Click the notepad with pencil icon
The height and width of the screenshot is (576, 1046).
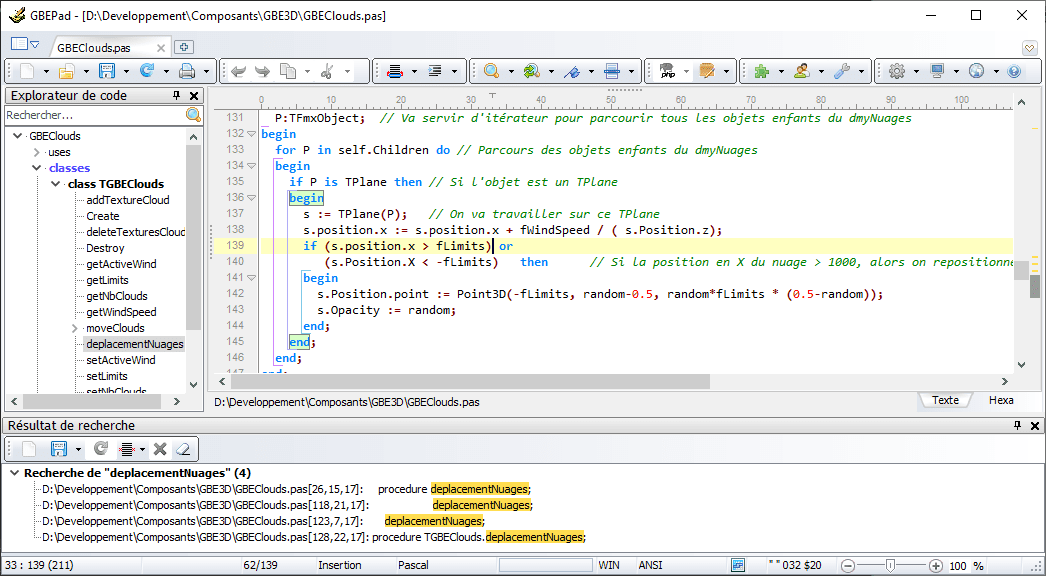707,71
